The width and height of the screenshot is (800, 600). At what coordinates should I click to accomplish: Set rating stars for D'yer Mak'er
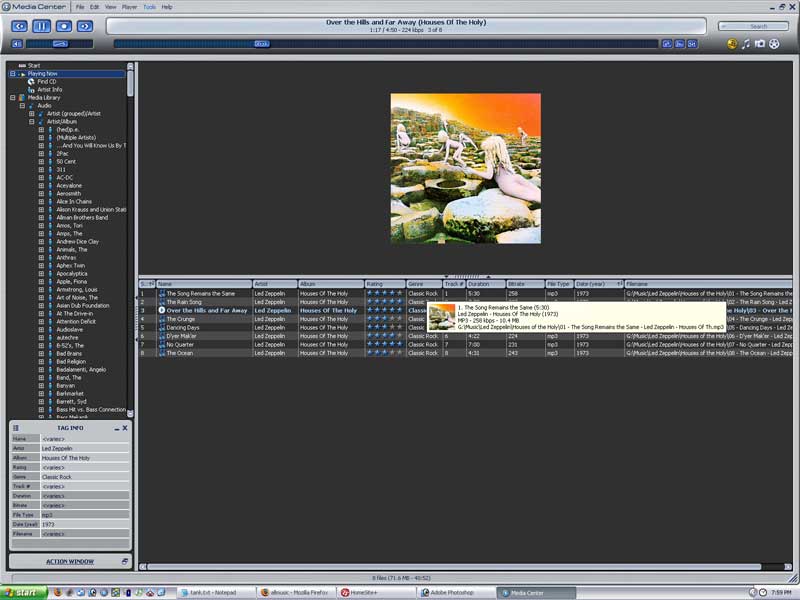(x=385, y=336)
